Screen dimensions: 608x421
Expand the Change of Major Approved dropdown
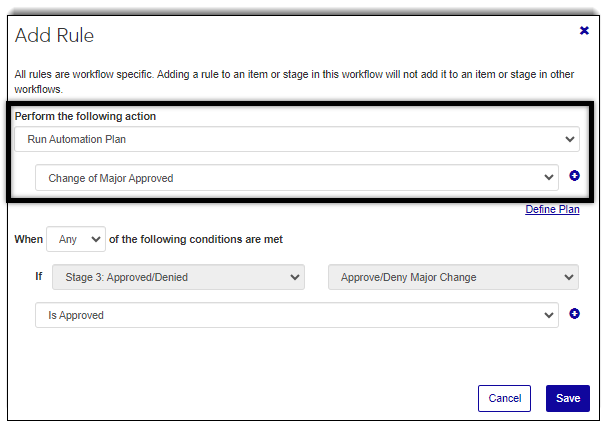pyautogui.click(x=296, y=178)
